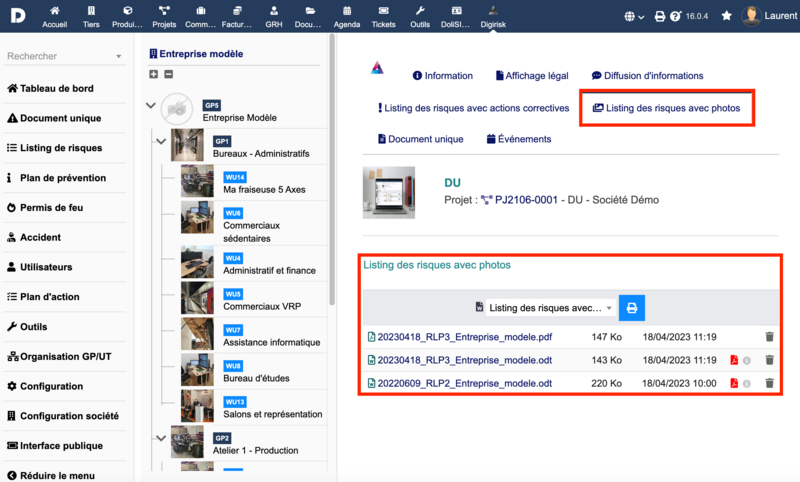Open the Outils top menu
Viewport: 800px width, 482px height.
[420, 16]
